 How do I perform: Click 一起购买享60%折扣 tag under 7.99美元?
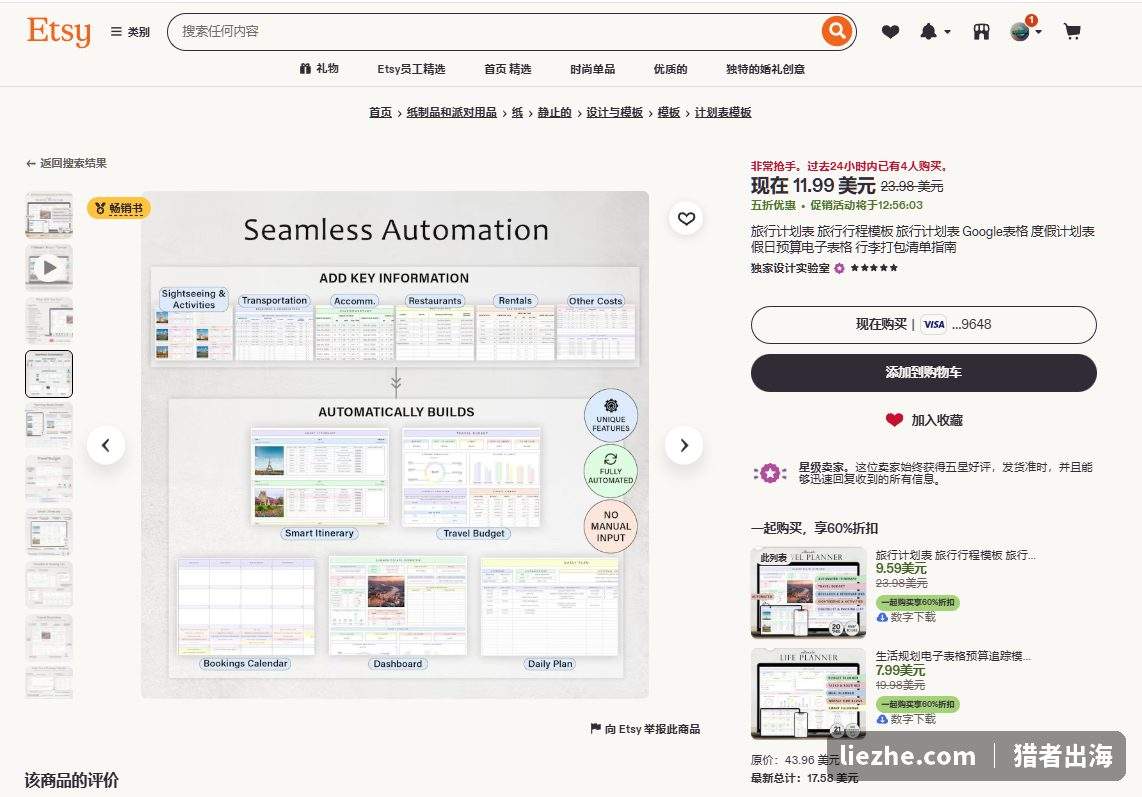coord(917,704)
